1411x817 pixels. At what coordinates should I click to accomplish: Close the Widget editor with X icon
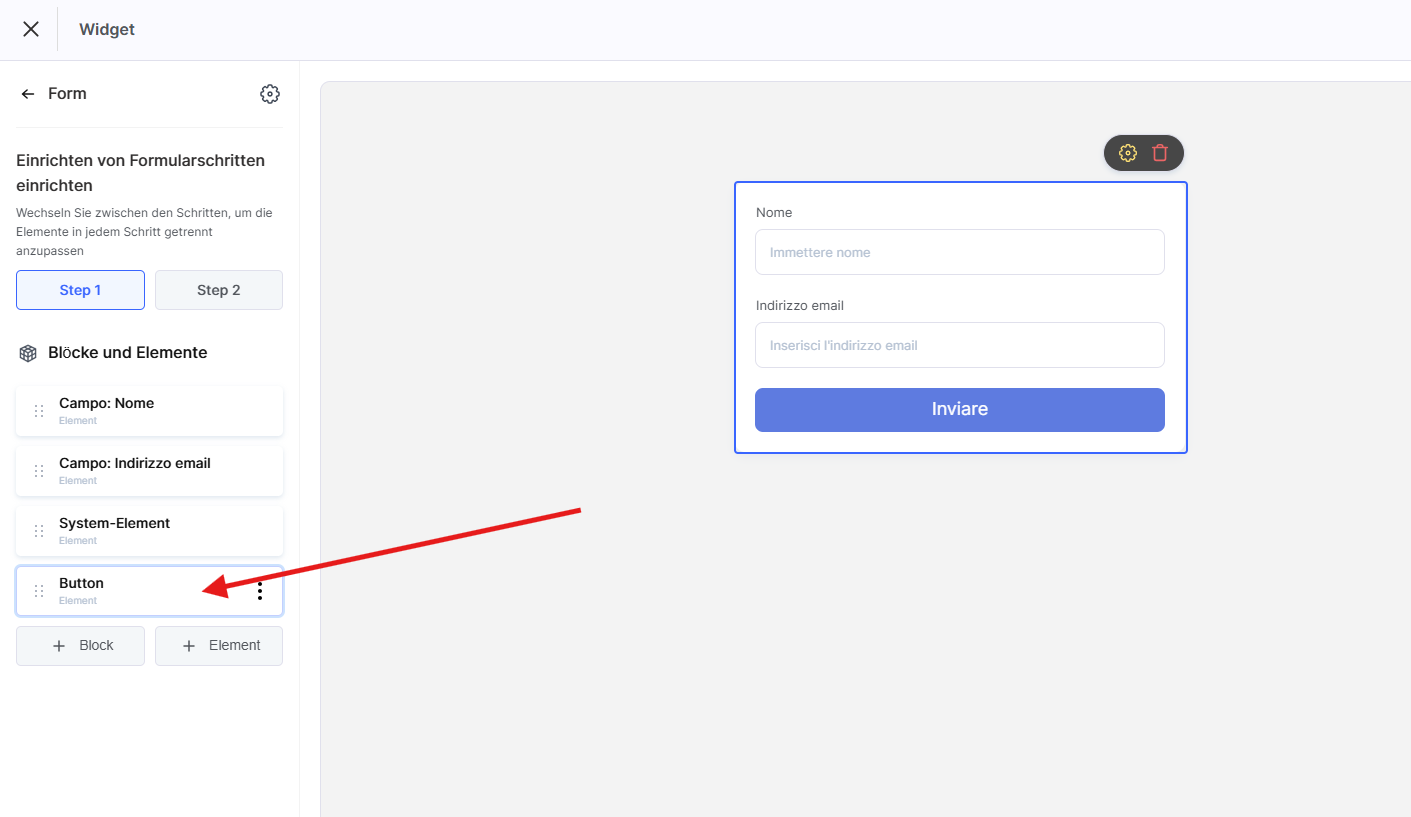point(31,29)
